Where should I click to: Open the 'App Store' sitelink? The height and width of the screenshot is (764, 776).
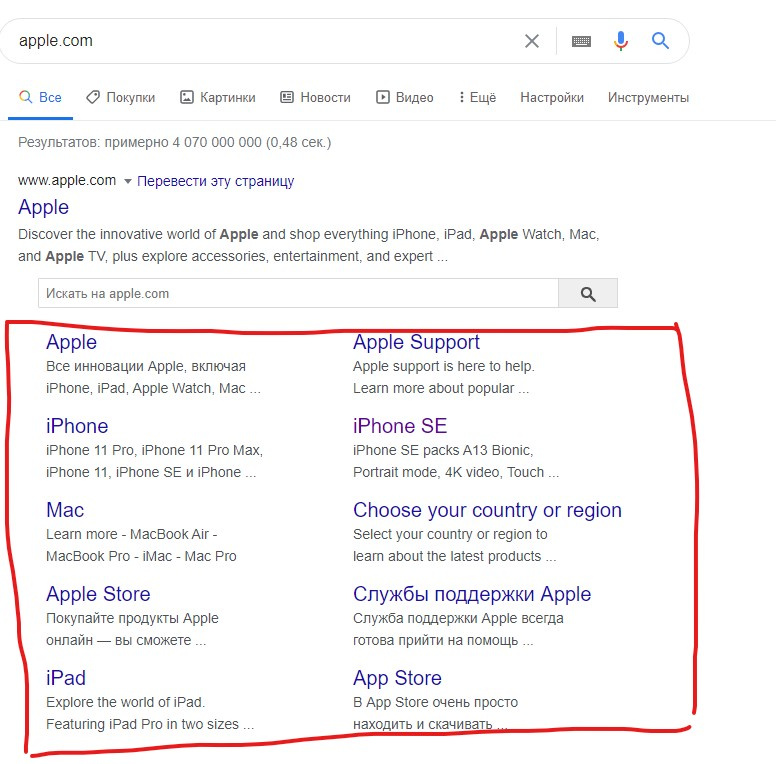click(x=397, y=678)
